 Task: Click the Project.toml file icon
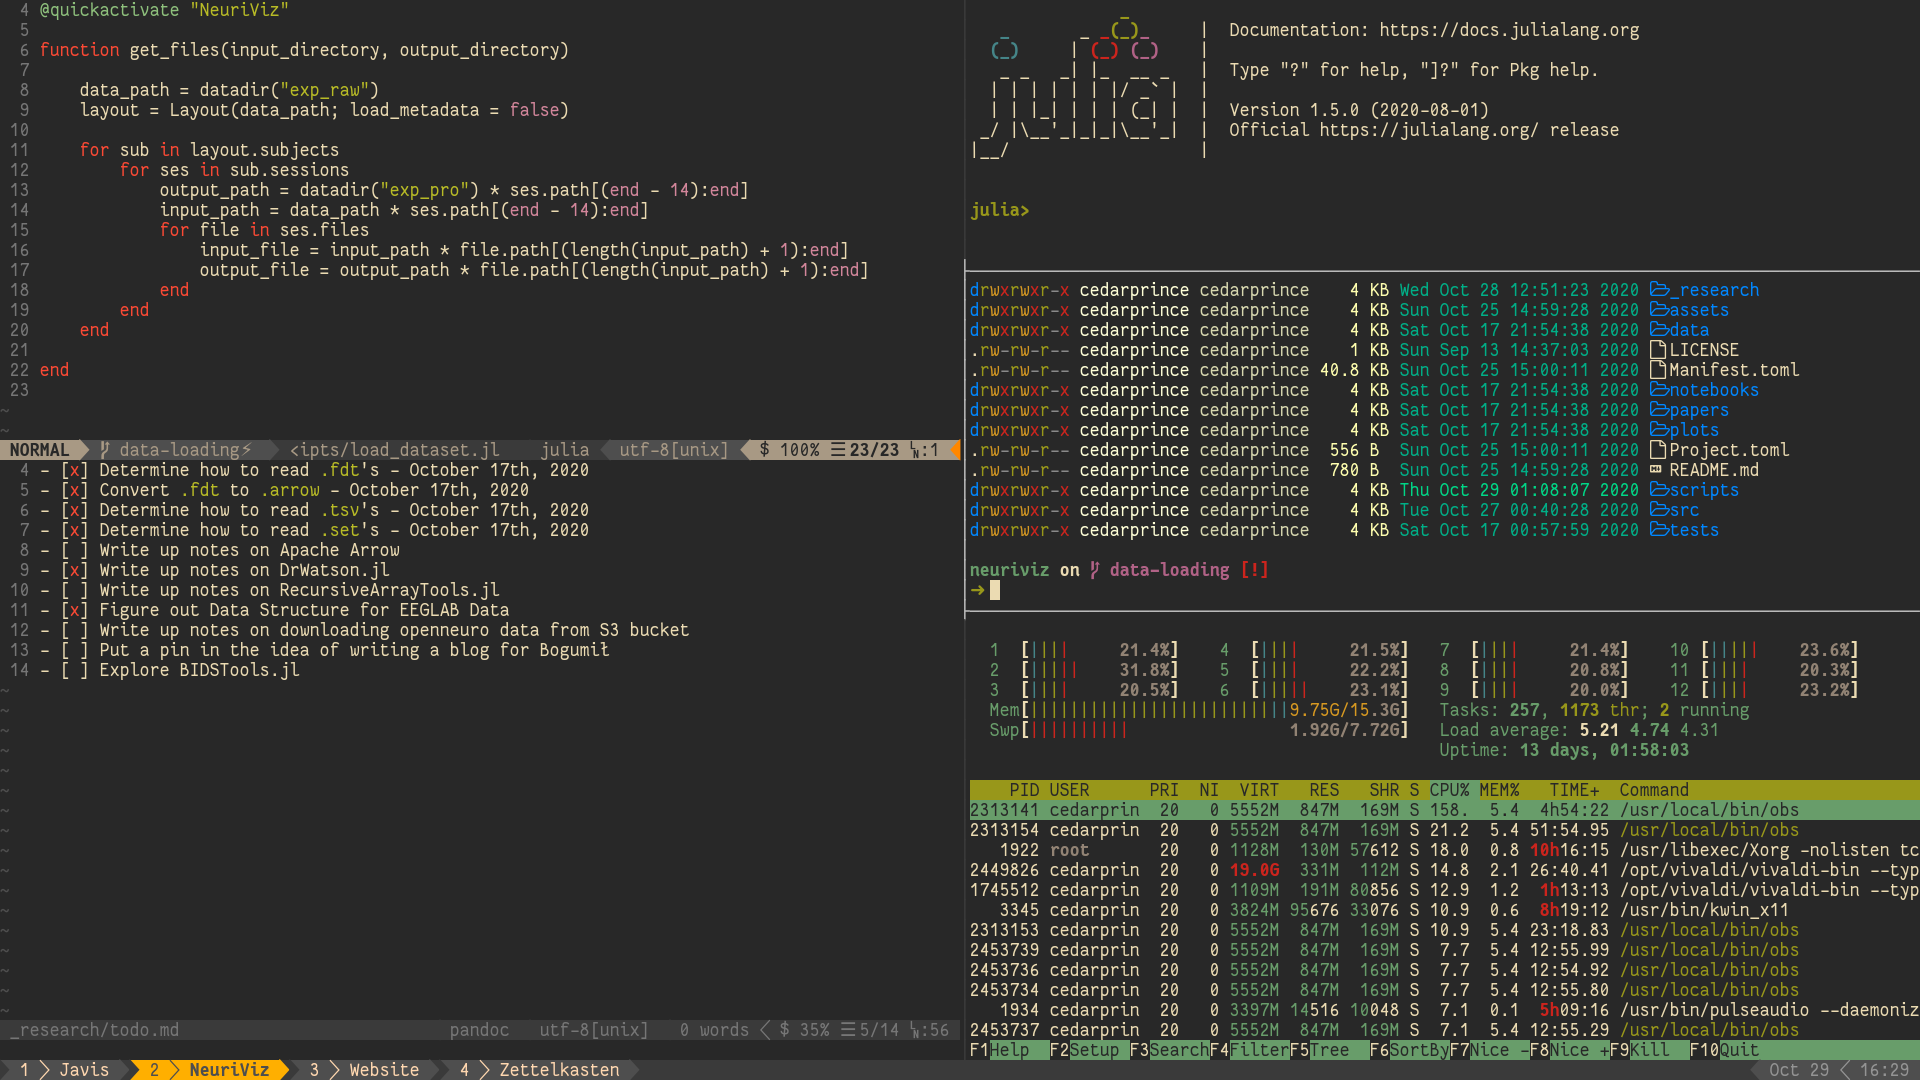coord(1658,450)
